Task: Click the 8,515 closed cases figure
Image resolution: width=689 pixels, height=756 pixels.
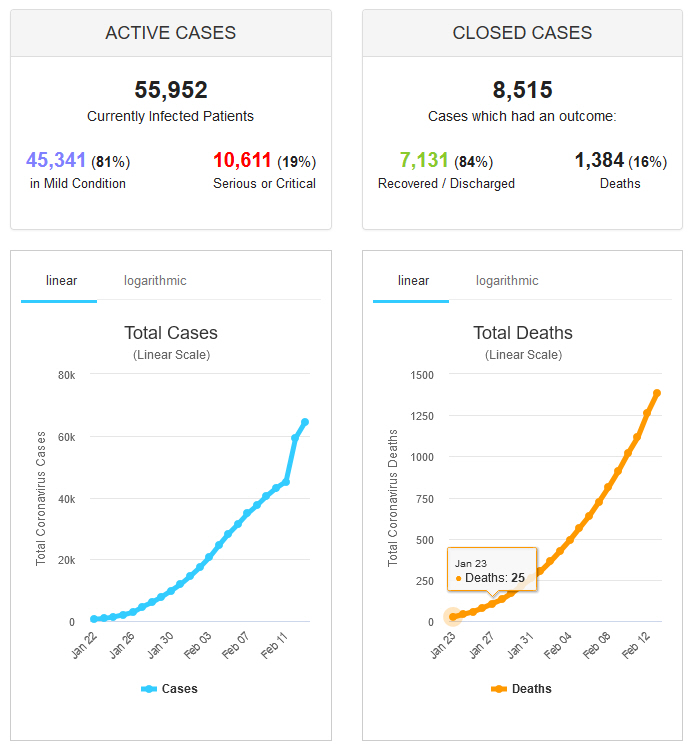Action: (x=522, y=90)
